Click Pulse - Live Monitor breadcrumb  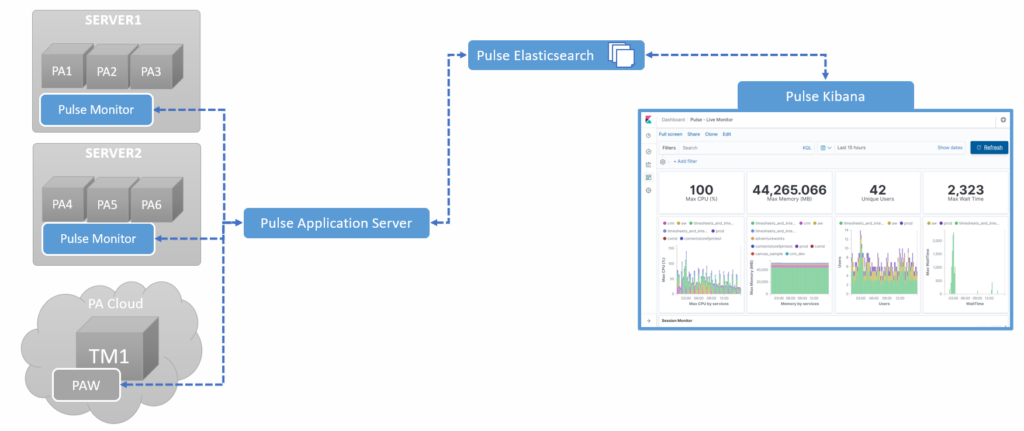(x=712, y=120)
